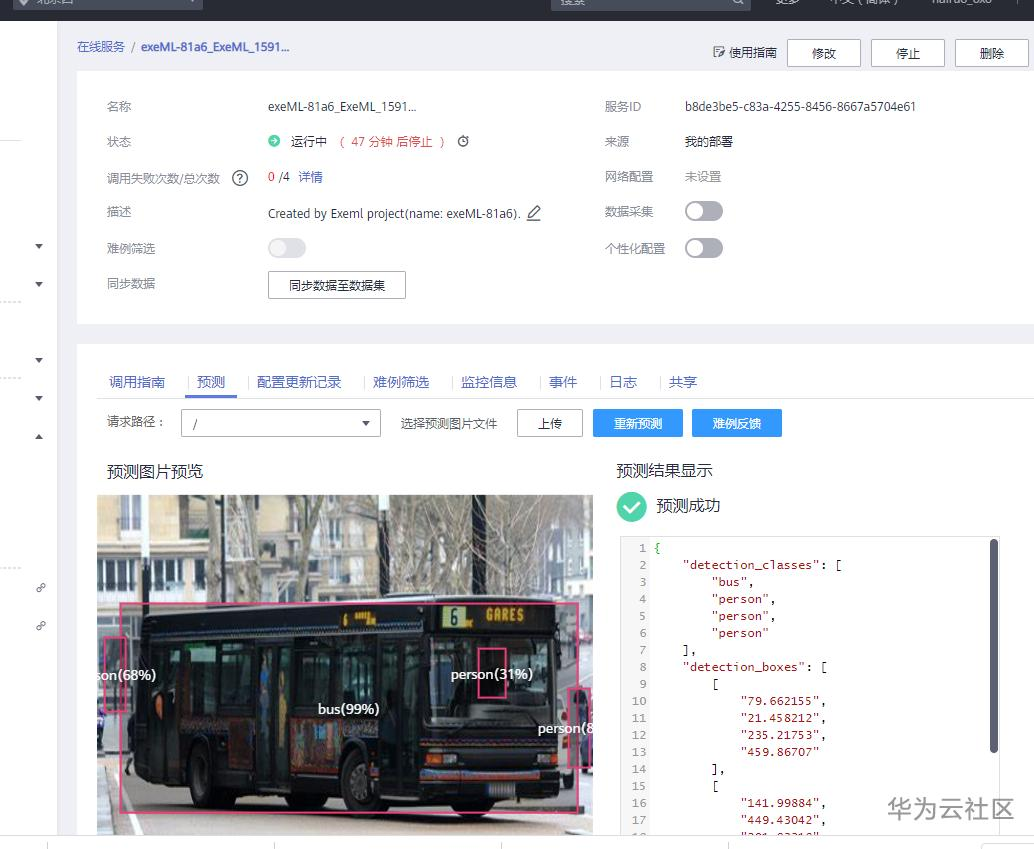Click the "detection_classes" line in JSON

pos(762,565)
